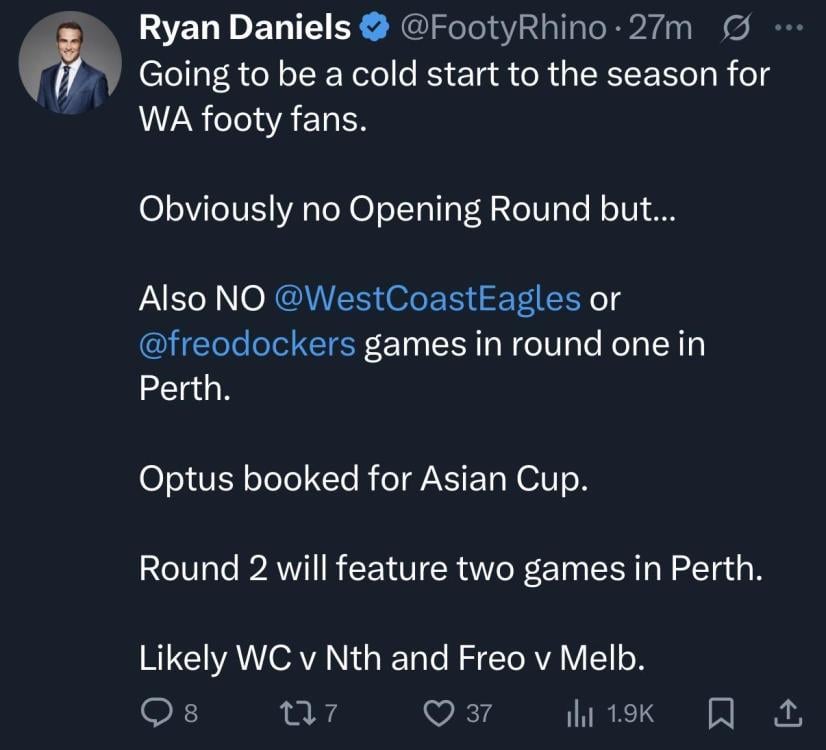Open view analytics bar chart icon
This screenshot has width=826, height=750.
point(581,712)
